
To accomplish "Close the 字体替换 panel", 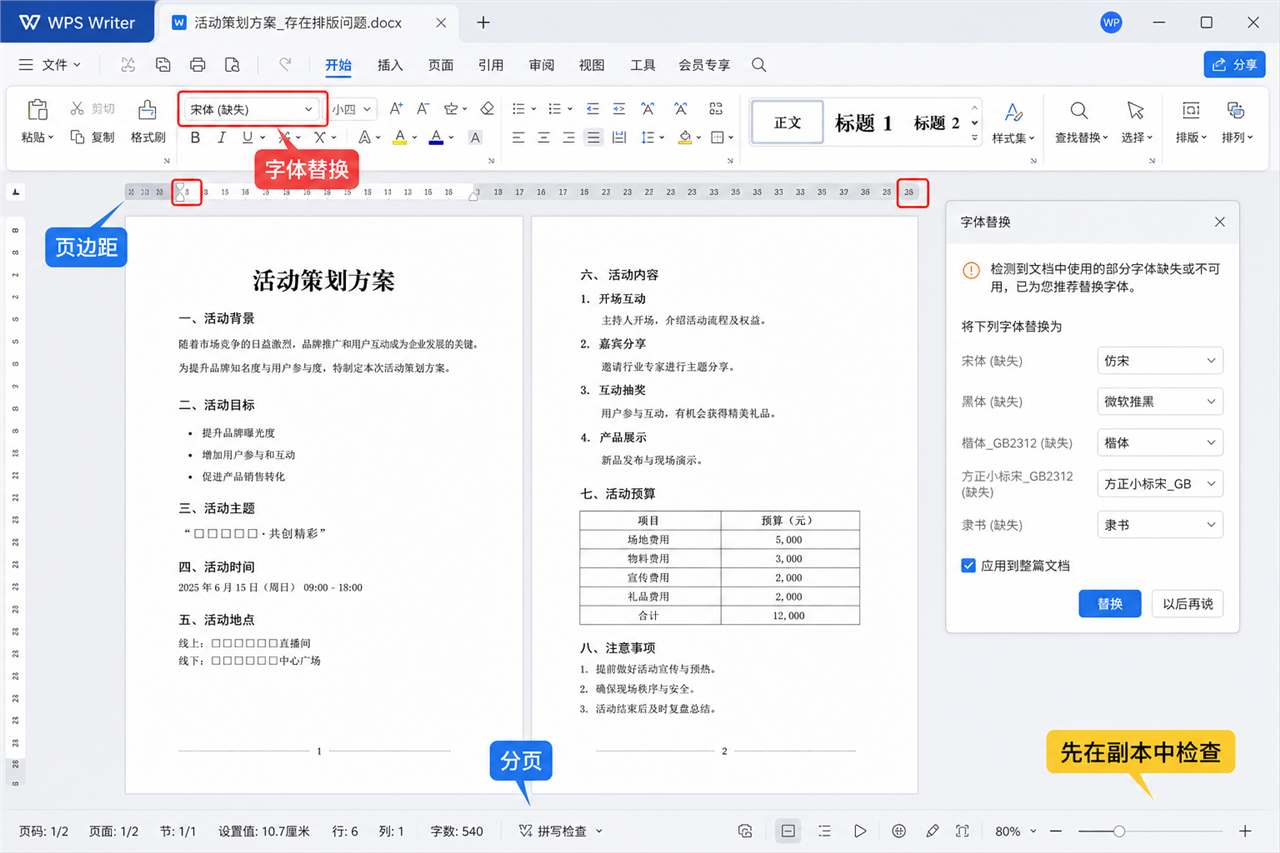I will tap(1219, 222).
